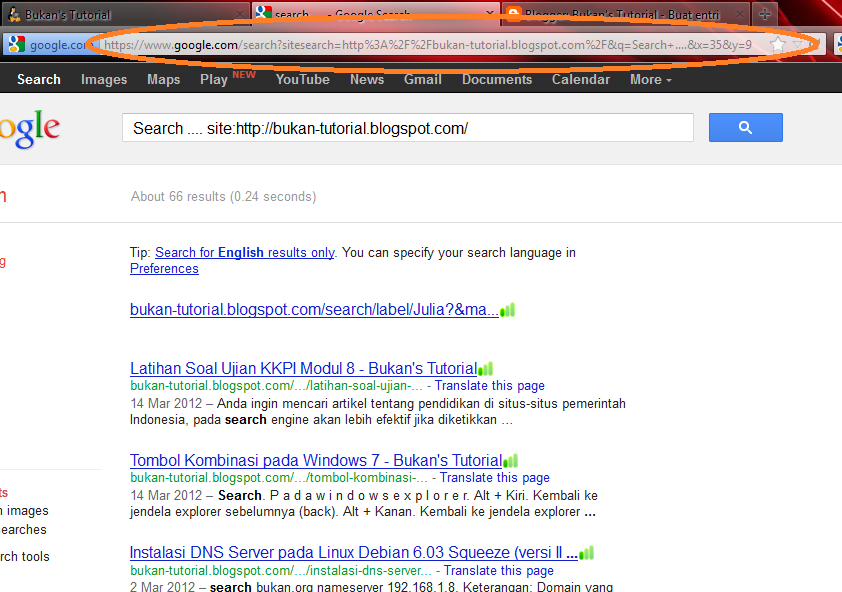
Task: Open Documents in Google top bar
Action: pyautogui.click(x=497, y=80)
